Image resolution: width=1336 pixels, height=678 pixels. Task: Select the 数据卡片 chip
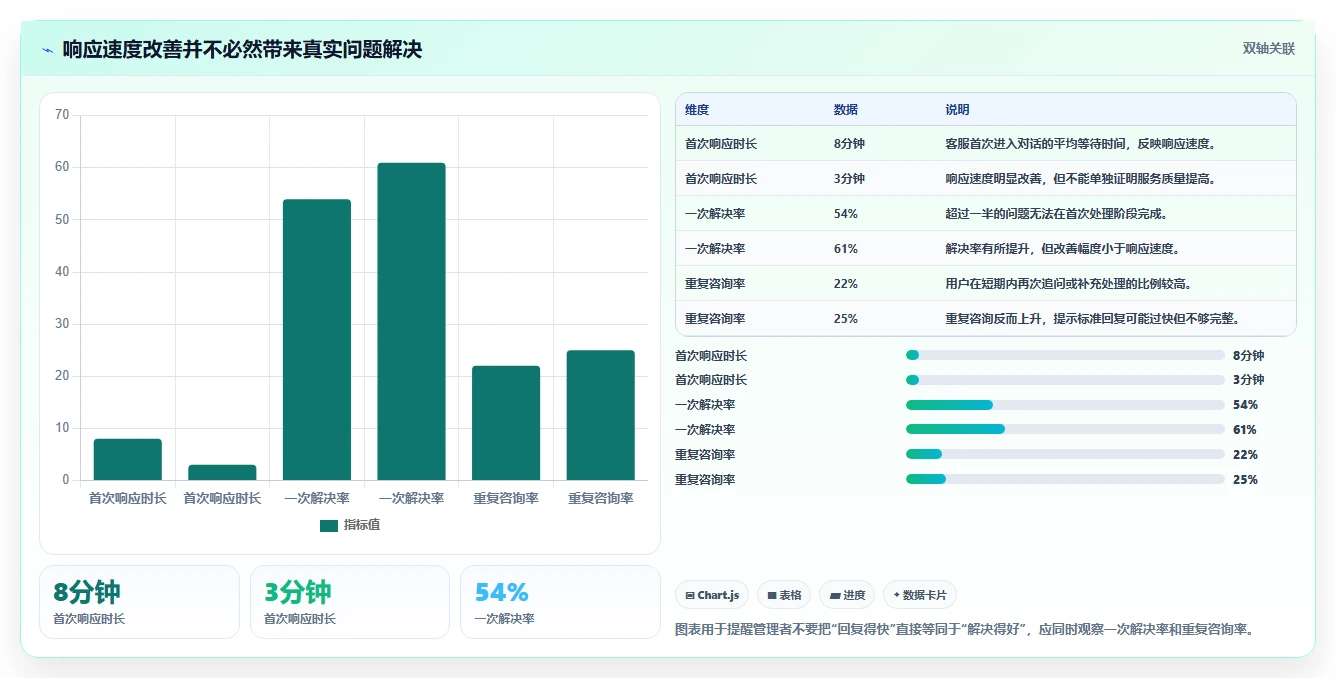pos(920,595)
